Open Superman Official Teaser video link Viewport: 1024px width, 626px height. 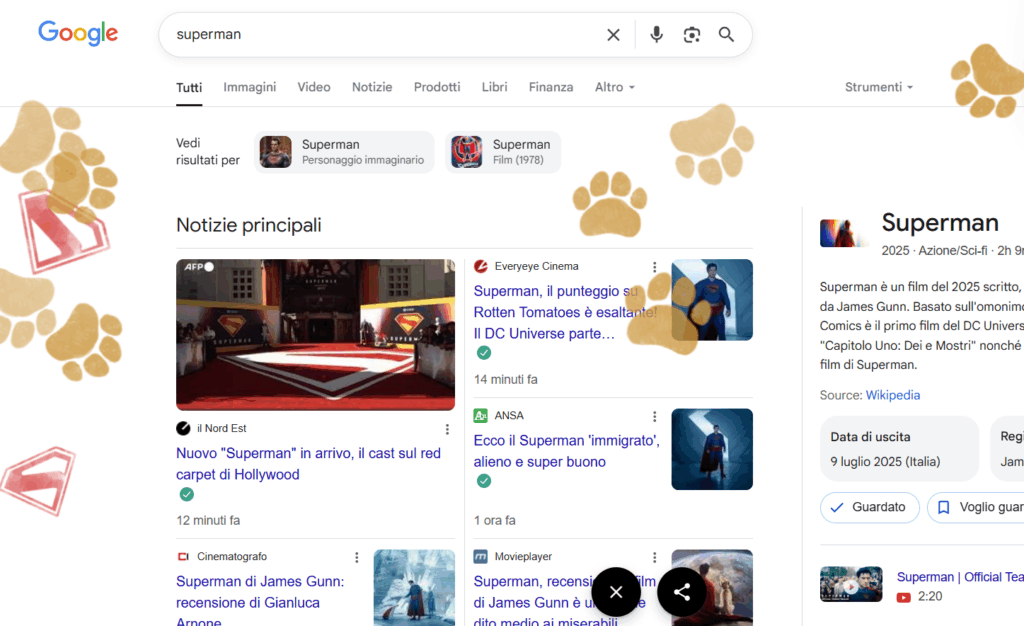[960, 577]
